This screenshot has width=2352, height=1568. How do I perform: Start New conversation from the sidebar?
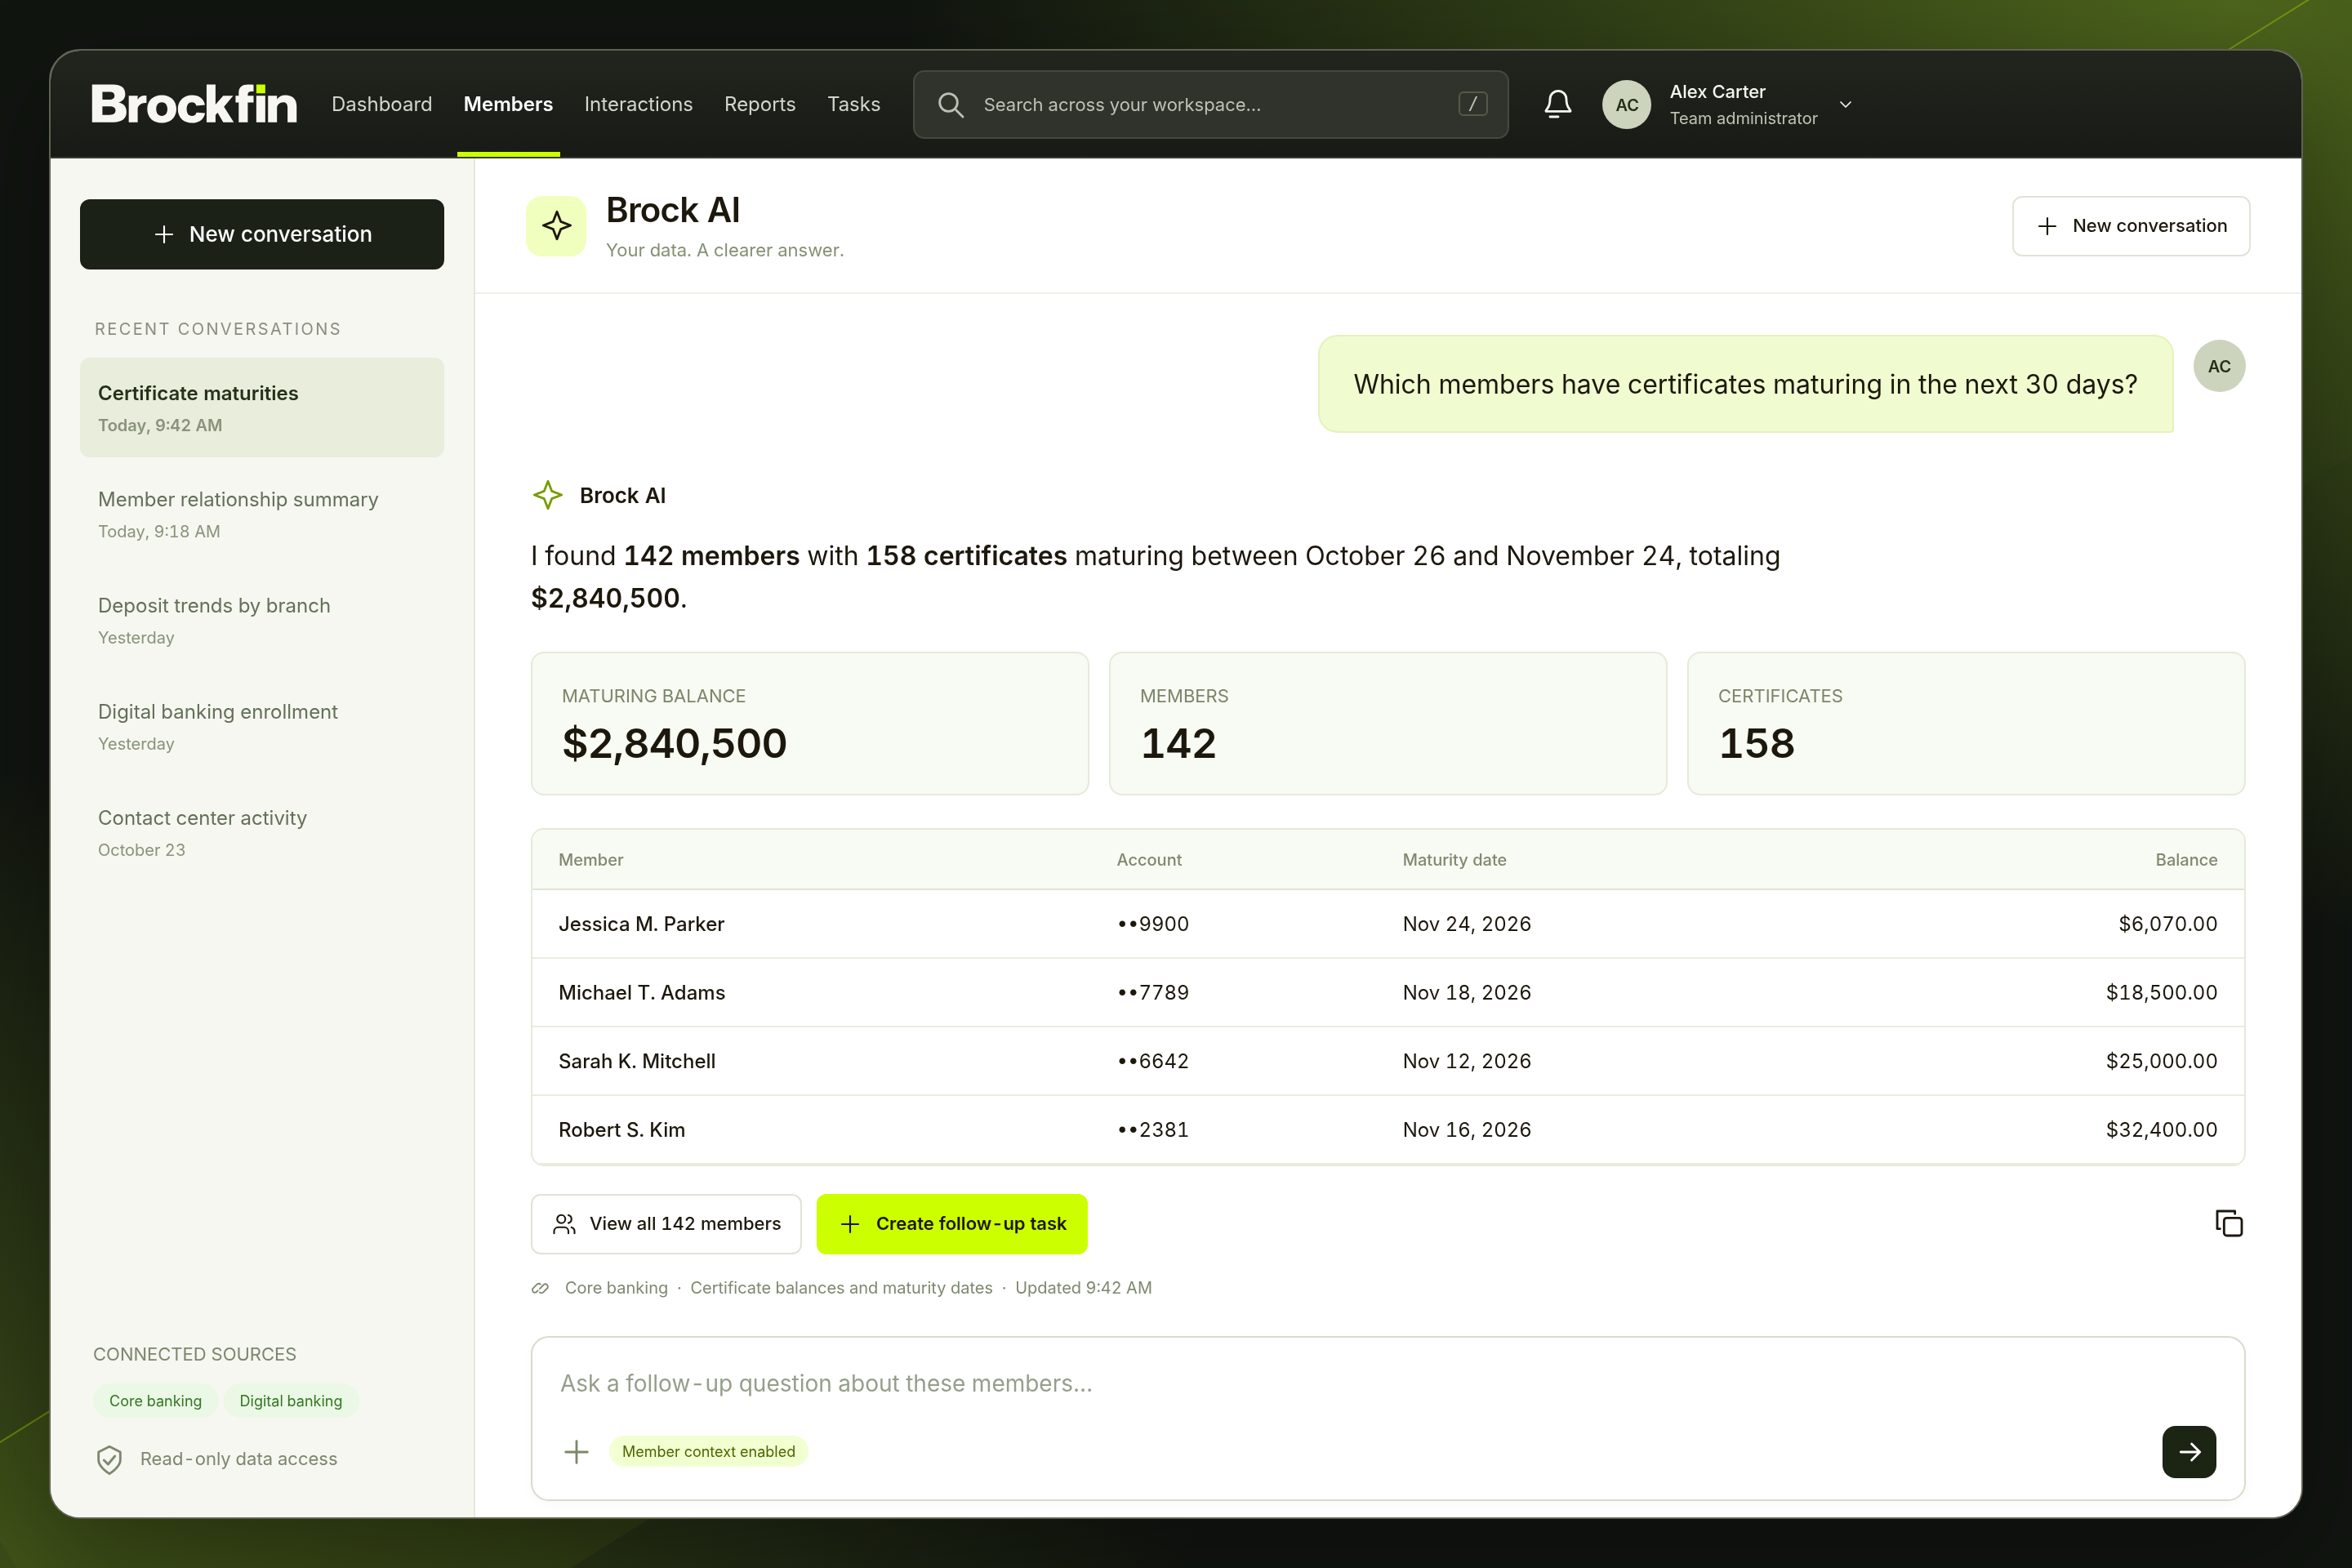point(262,234)
